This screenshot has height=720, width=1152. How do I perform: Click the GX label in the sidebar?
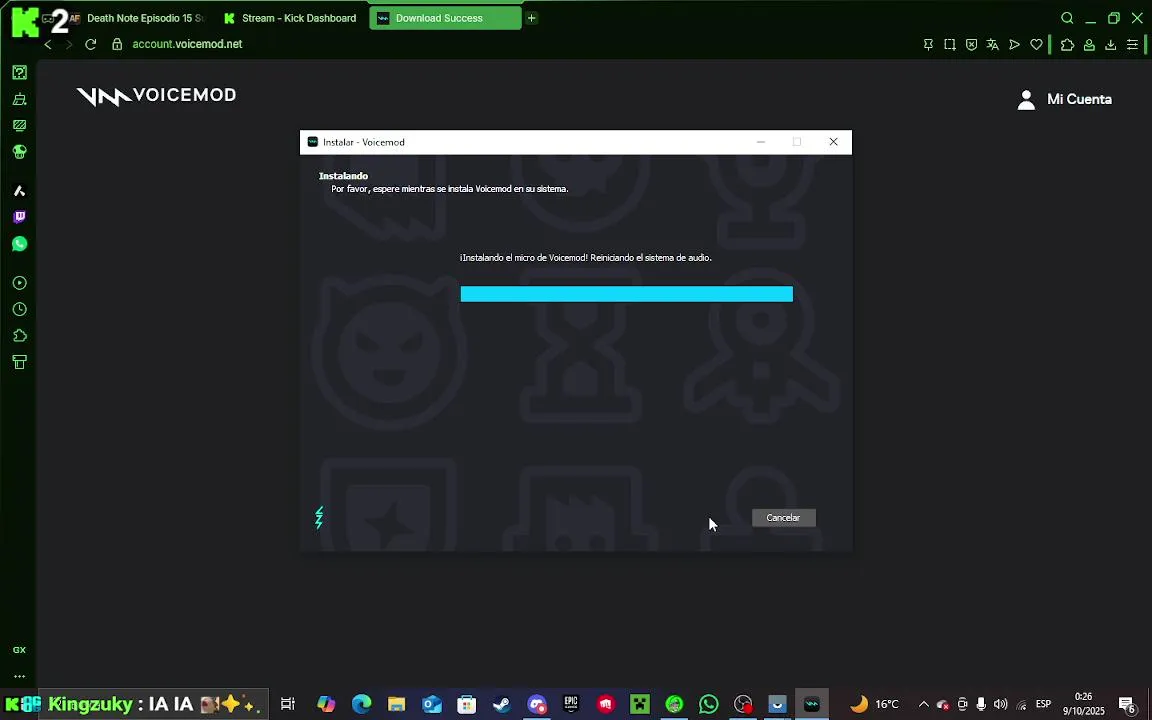point(19,649)
